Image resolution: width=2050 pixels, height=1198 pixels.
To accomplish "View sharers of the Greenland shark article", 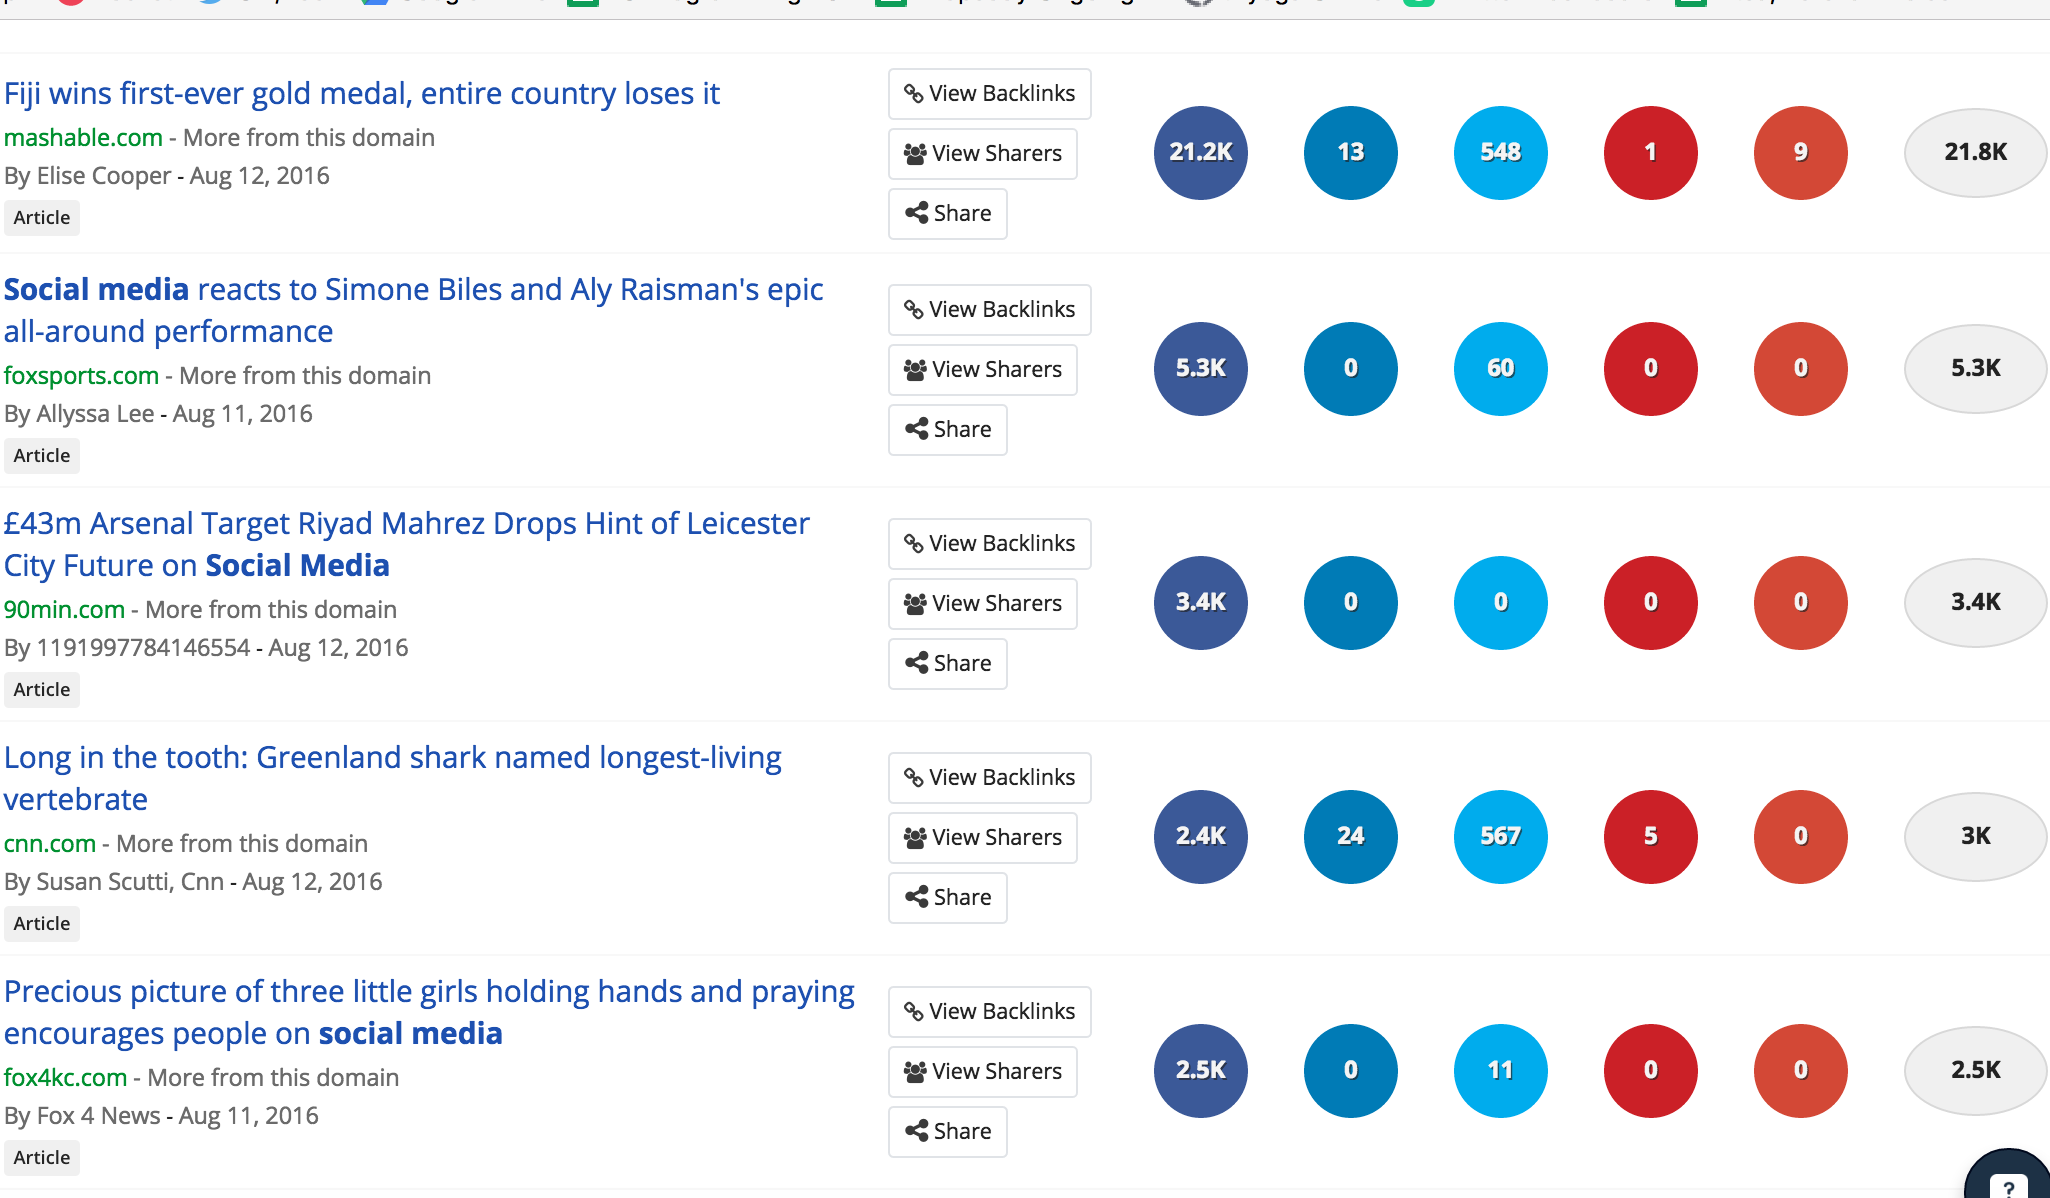I will pyautogui.click(x=982, y=838).
